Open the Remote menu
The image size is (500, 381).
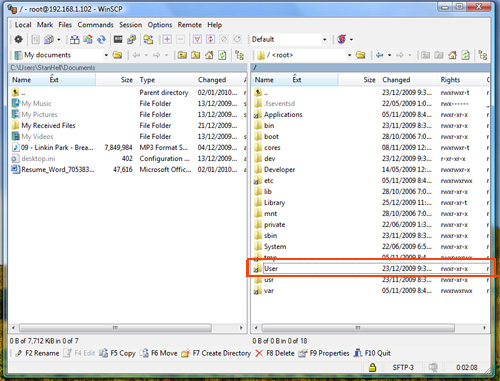point(189,25)
